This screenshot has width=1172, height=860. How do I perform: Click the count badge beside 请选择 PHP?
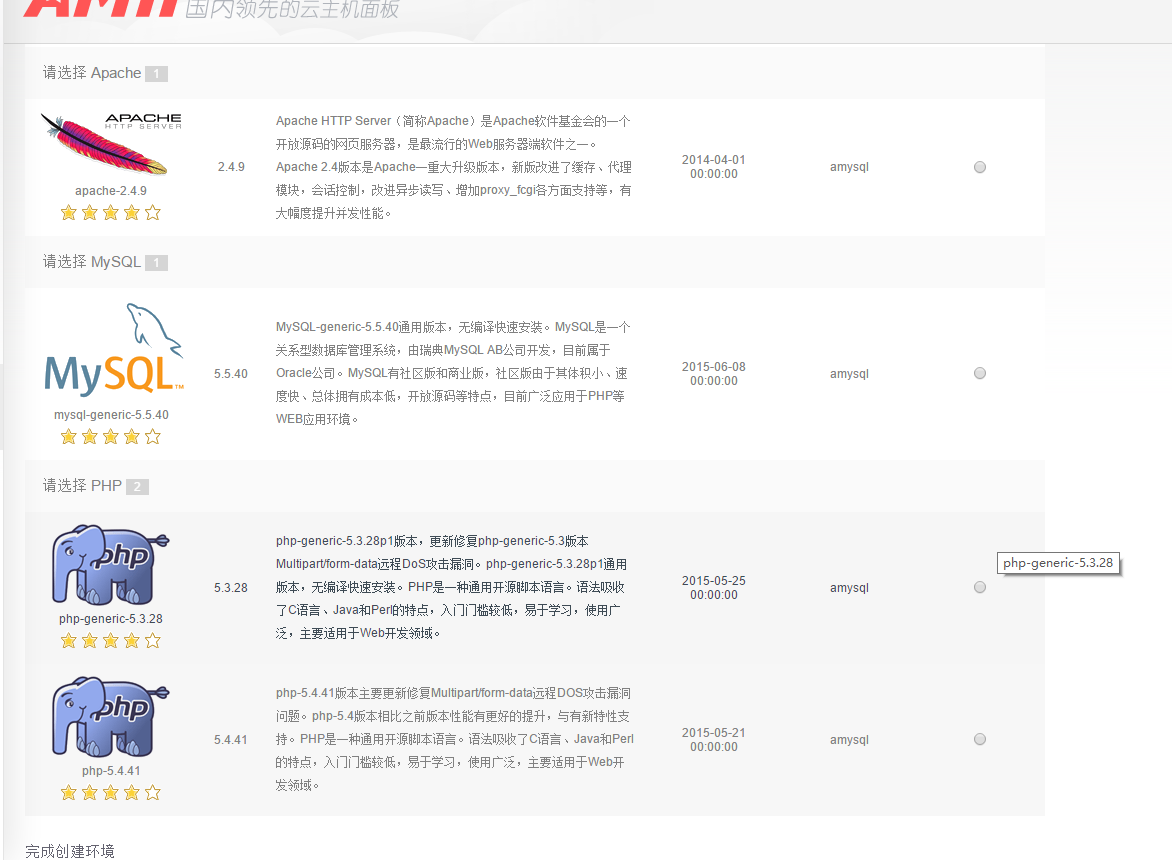point(137,487)
